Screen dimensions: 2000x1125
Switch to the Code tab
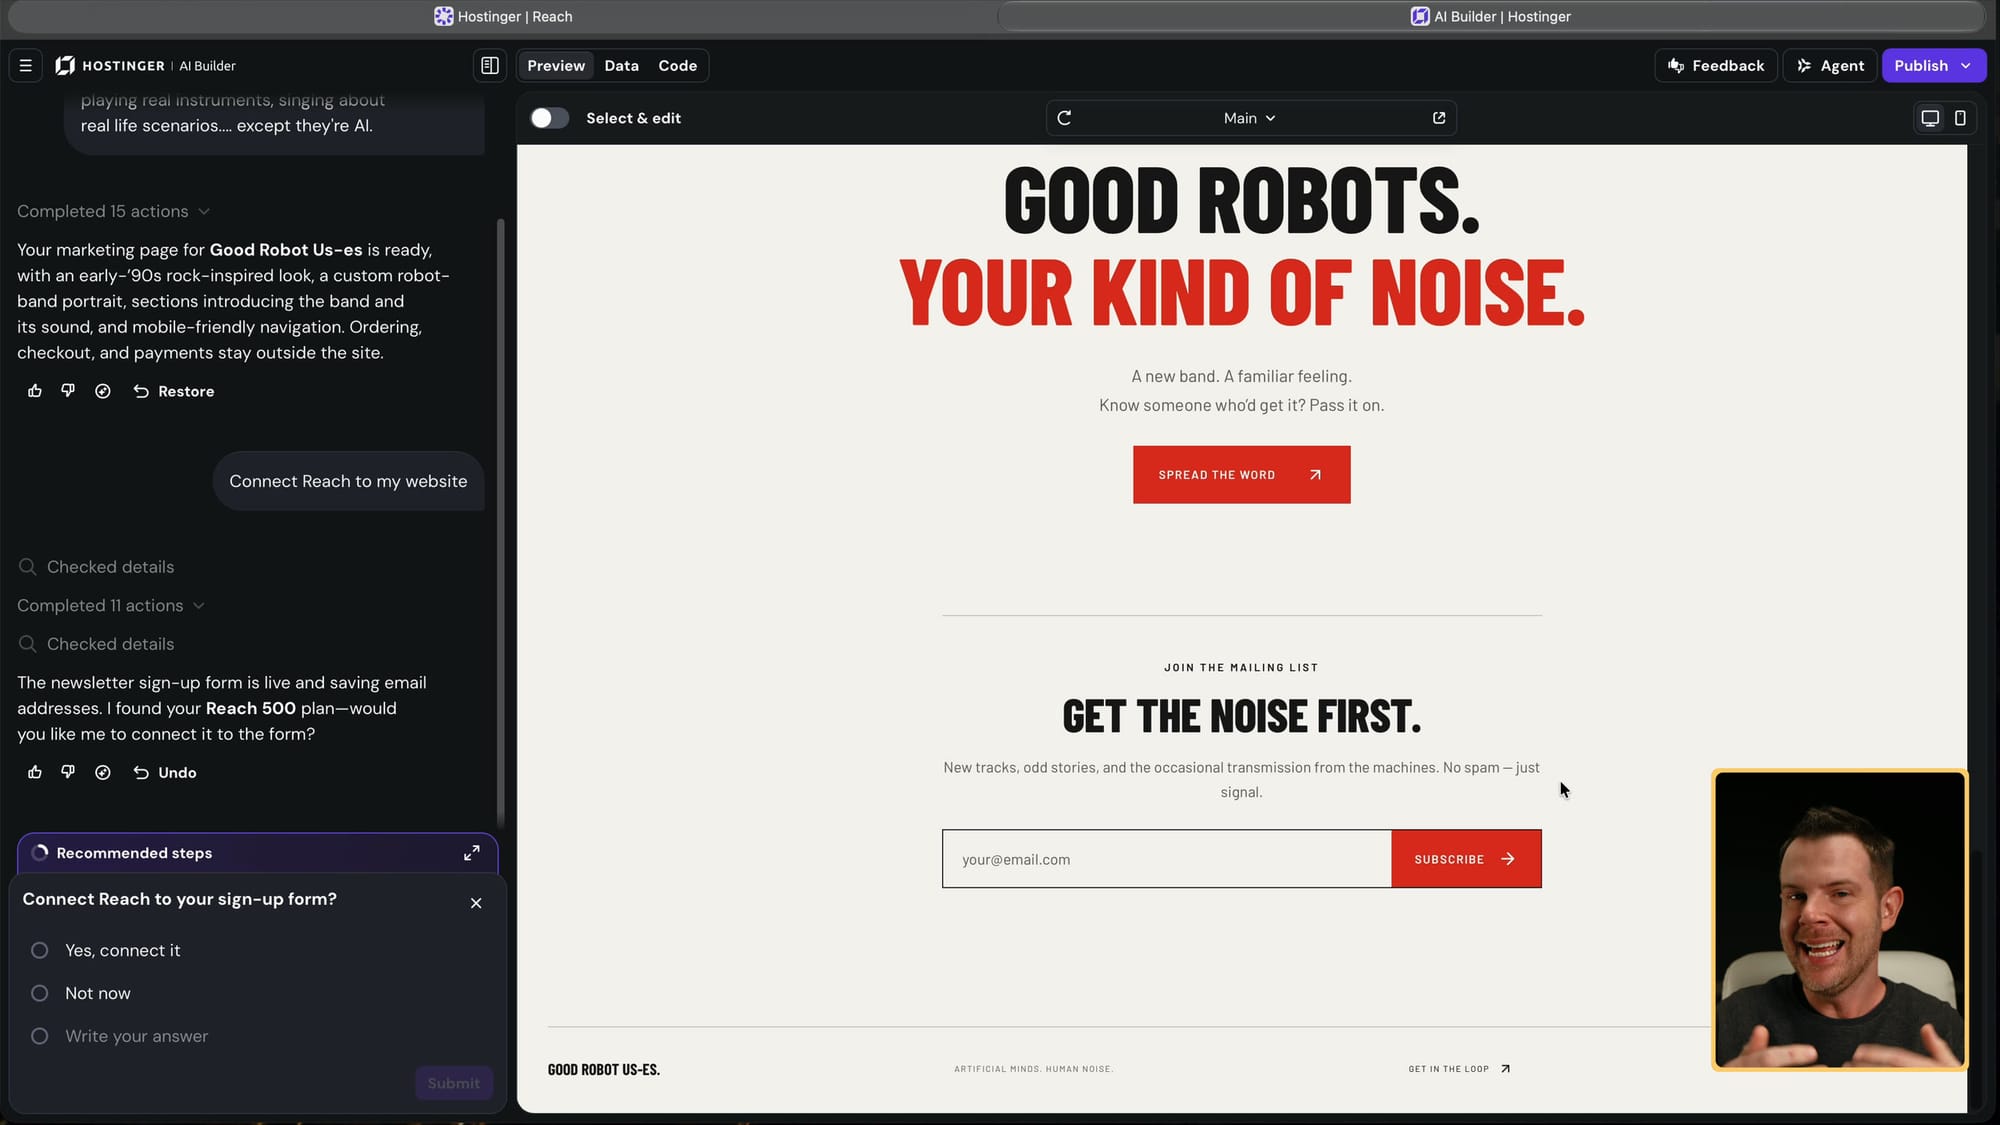coord(677,66)
